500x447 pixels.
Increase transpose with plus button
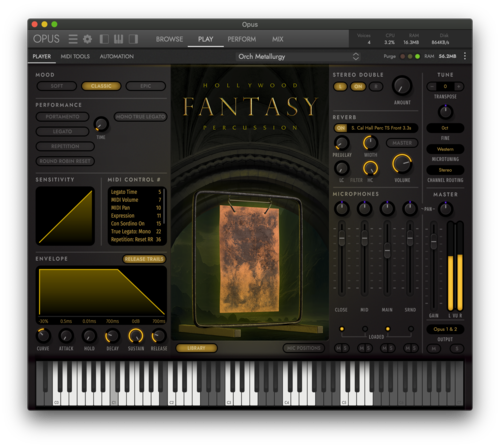tap(459, 86)
